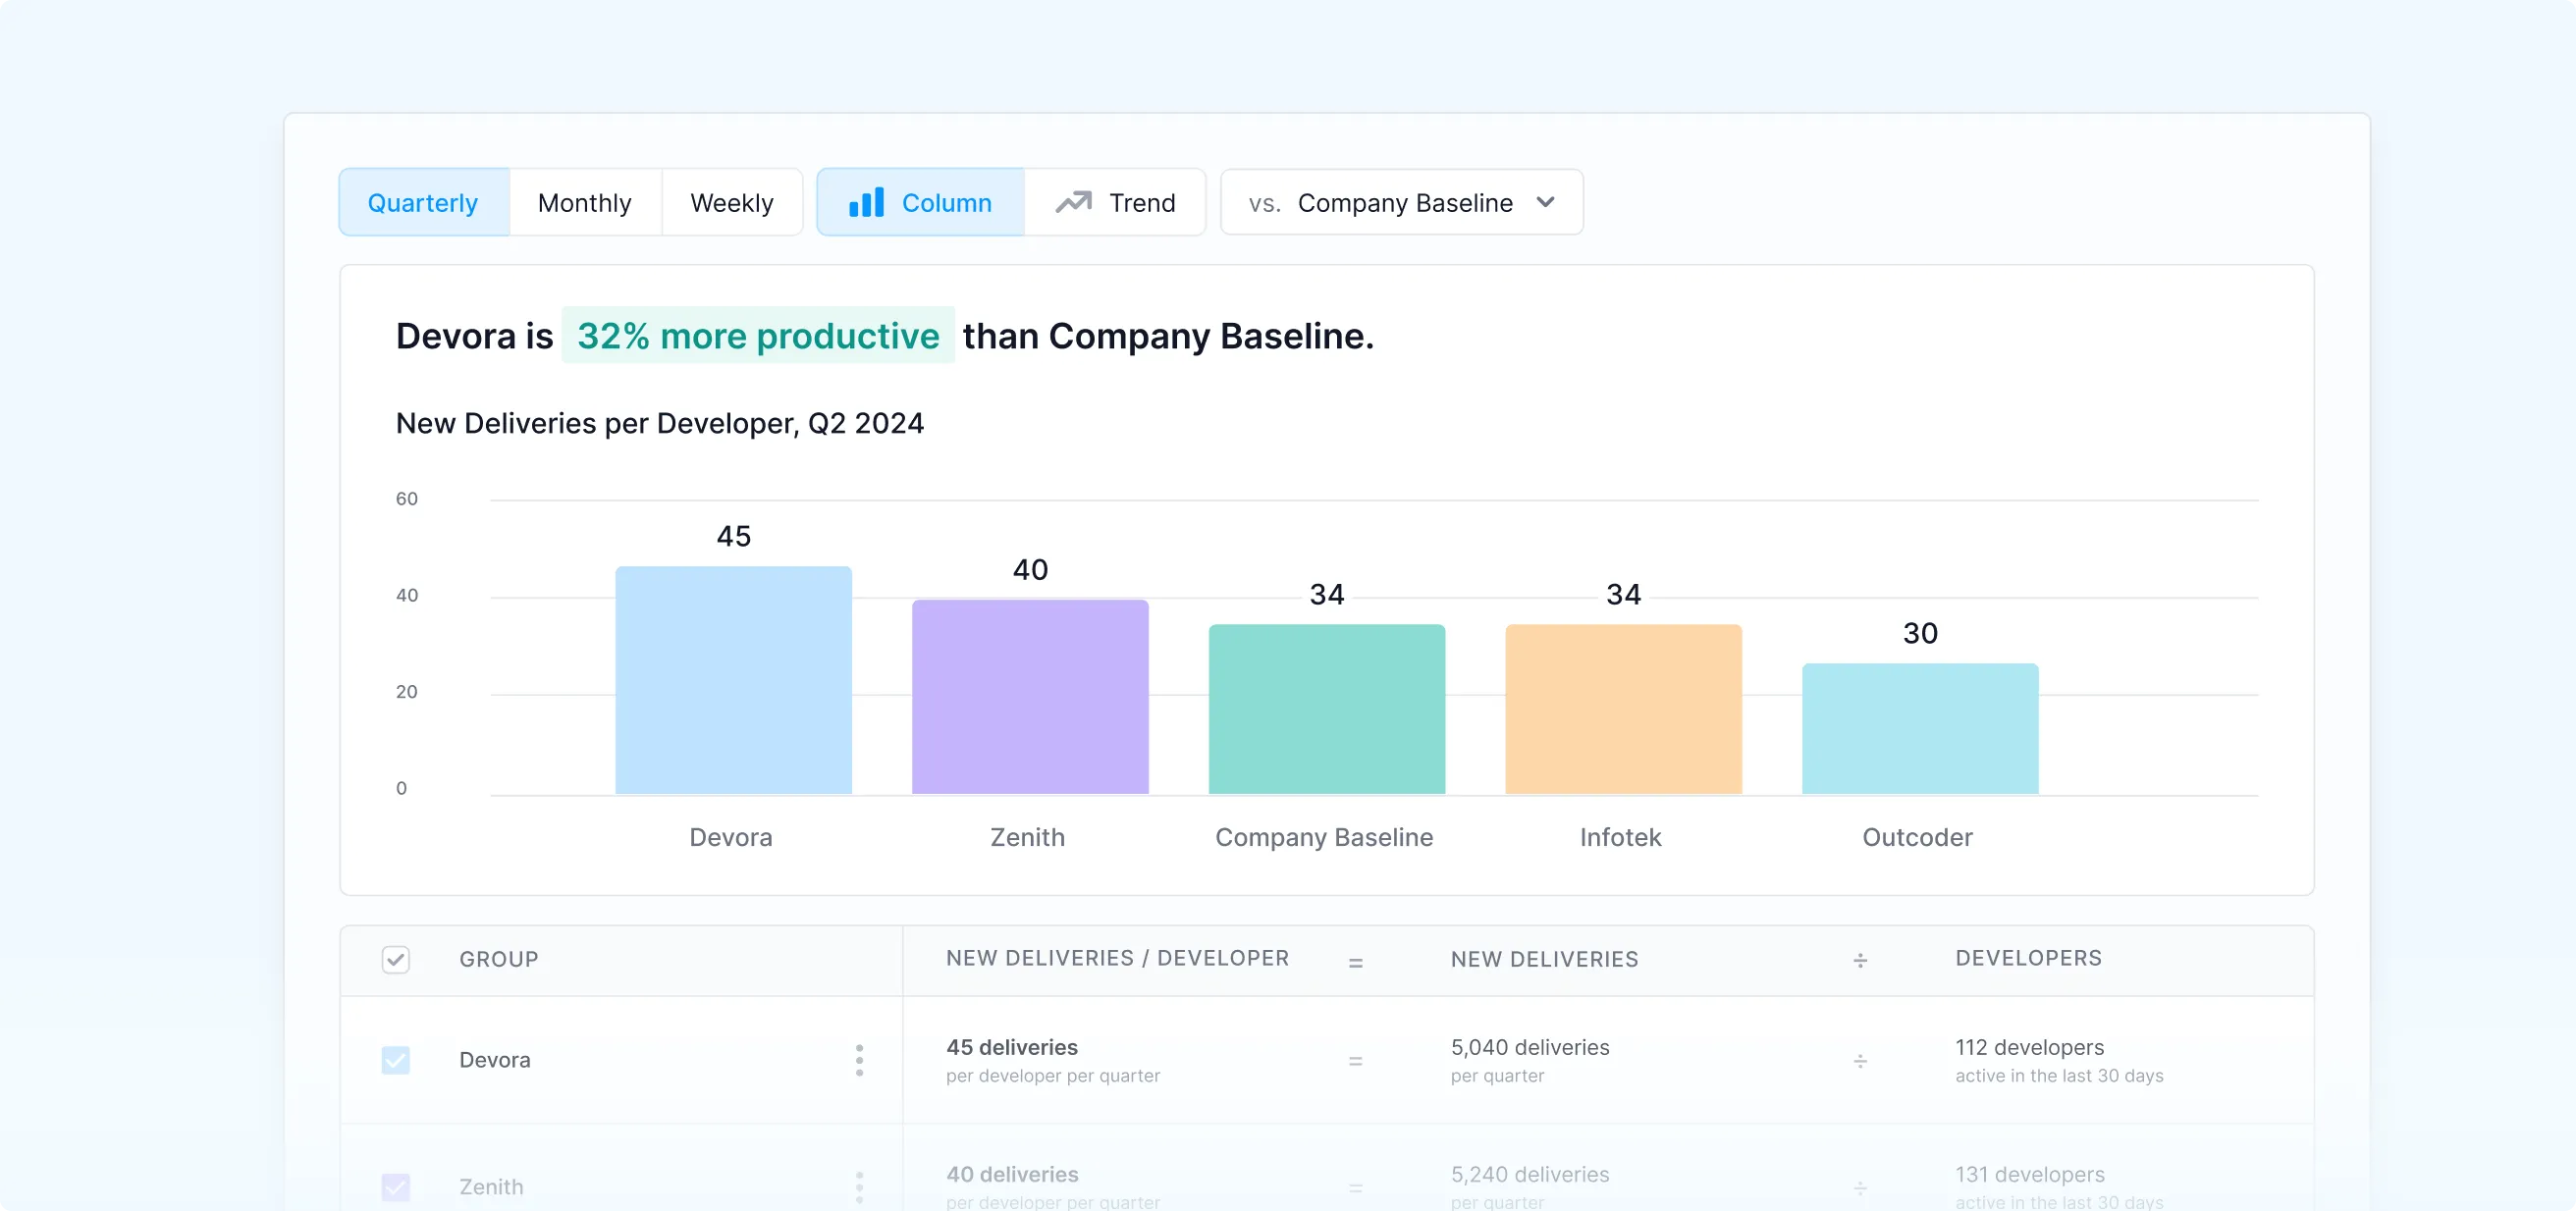Click the trend line arrow icon
This screenshot has width=2576, height=1211.
click(1074, 202)
